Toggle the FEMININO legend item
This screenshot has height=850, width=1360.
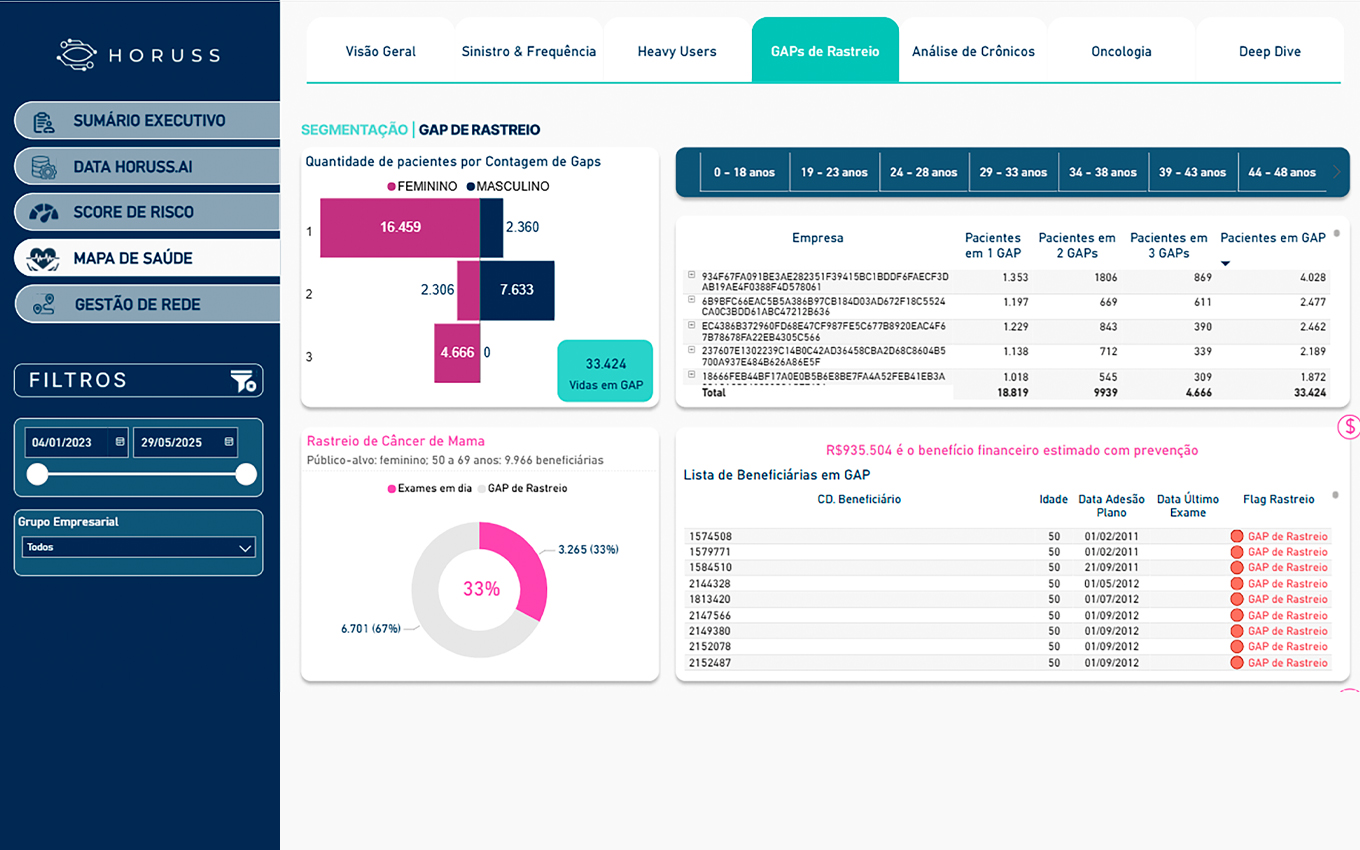[x=422, y=186]
